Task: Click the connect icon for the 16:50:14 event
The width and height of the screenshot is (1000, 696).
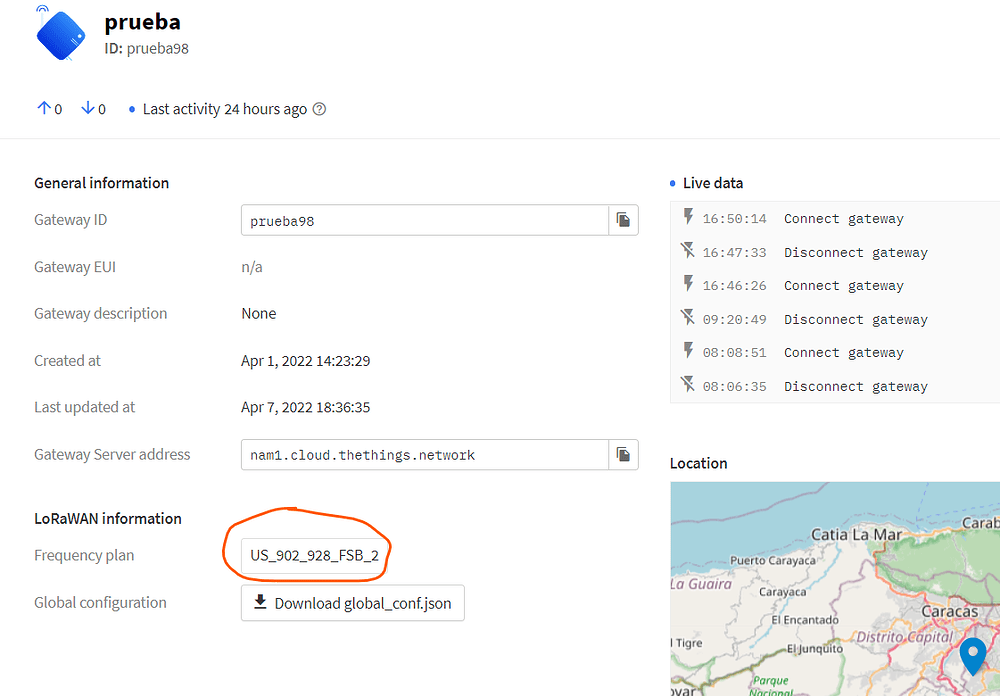Action: [687, 217]
